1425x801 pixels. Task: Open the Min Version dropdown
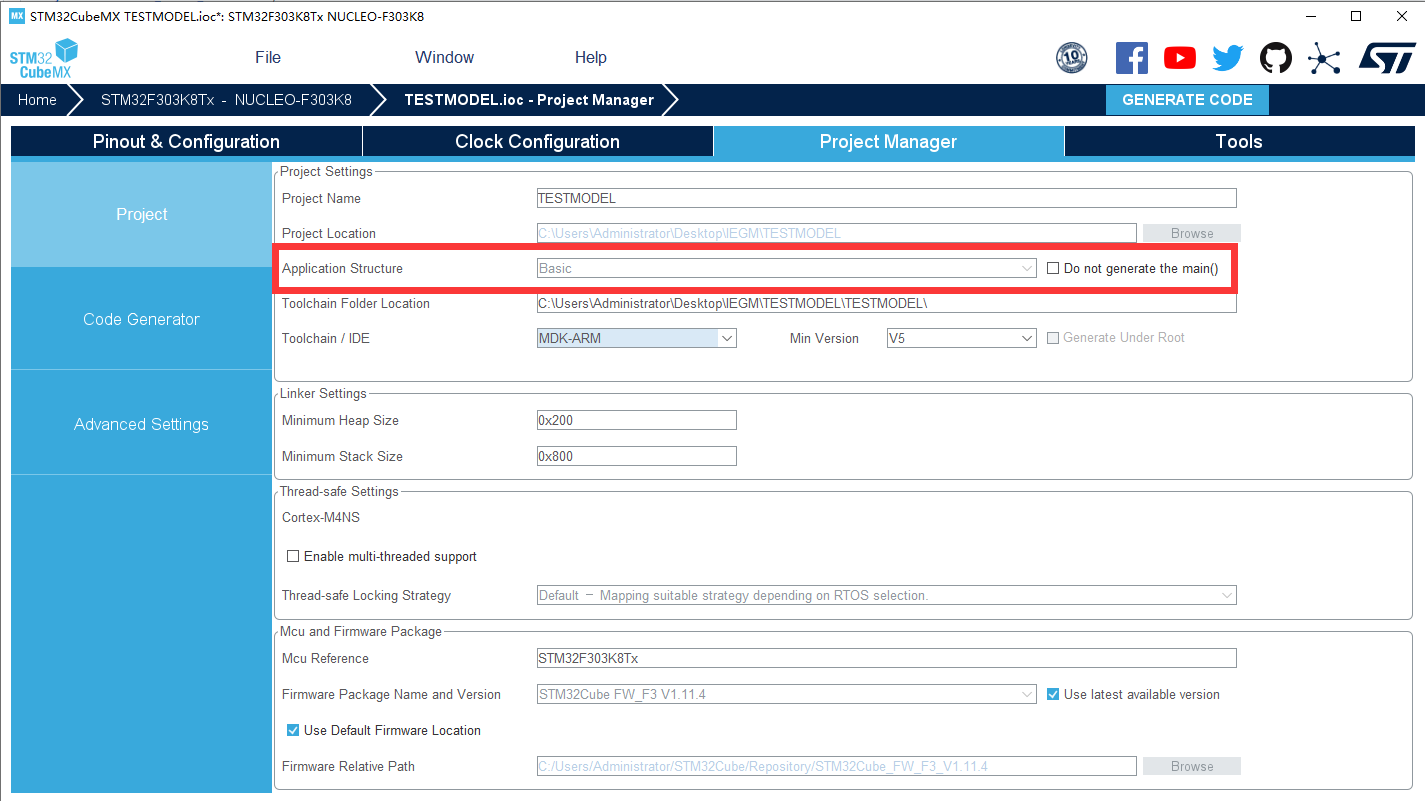point(961,338)
